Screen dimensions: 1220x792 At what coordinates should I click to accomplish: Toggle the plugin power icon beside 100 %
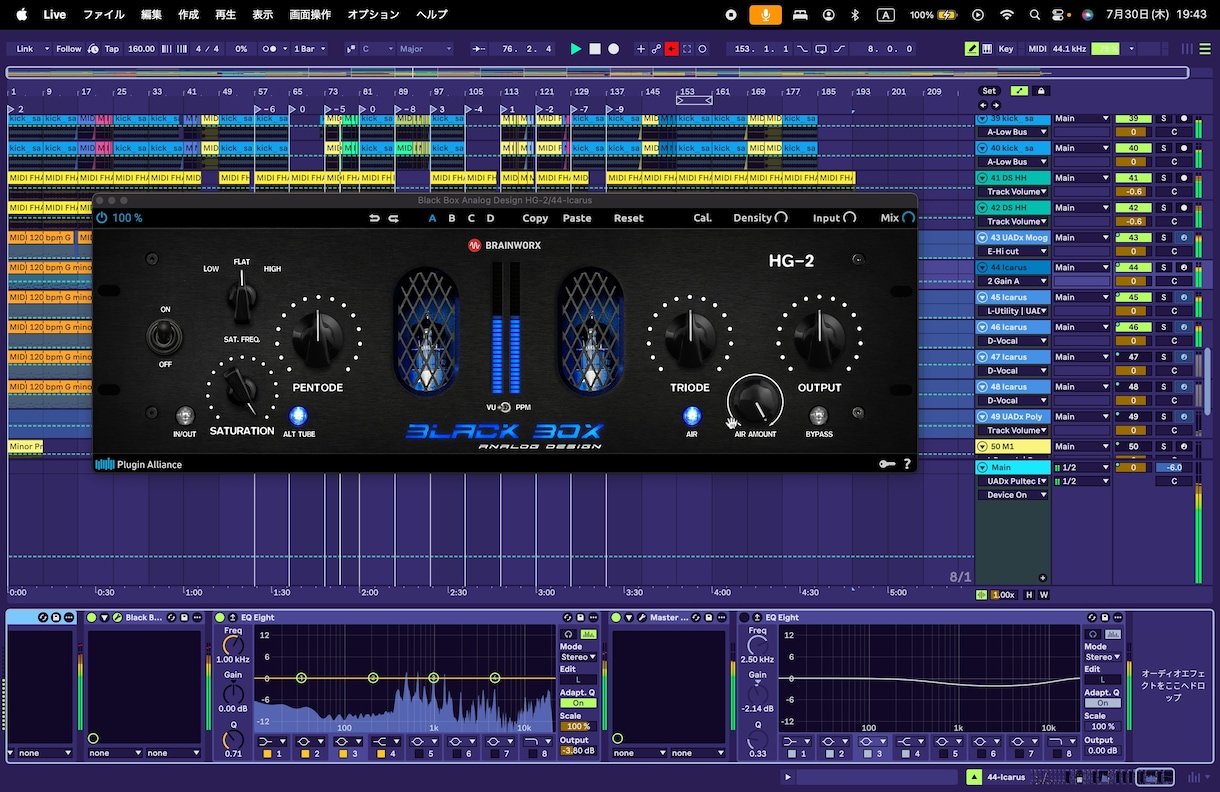(x=101, y=217)
